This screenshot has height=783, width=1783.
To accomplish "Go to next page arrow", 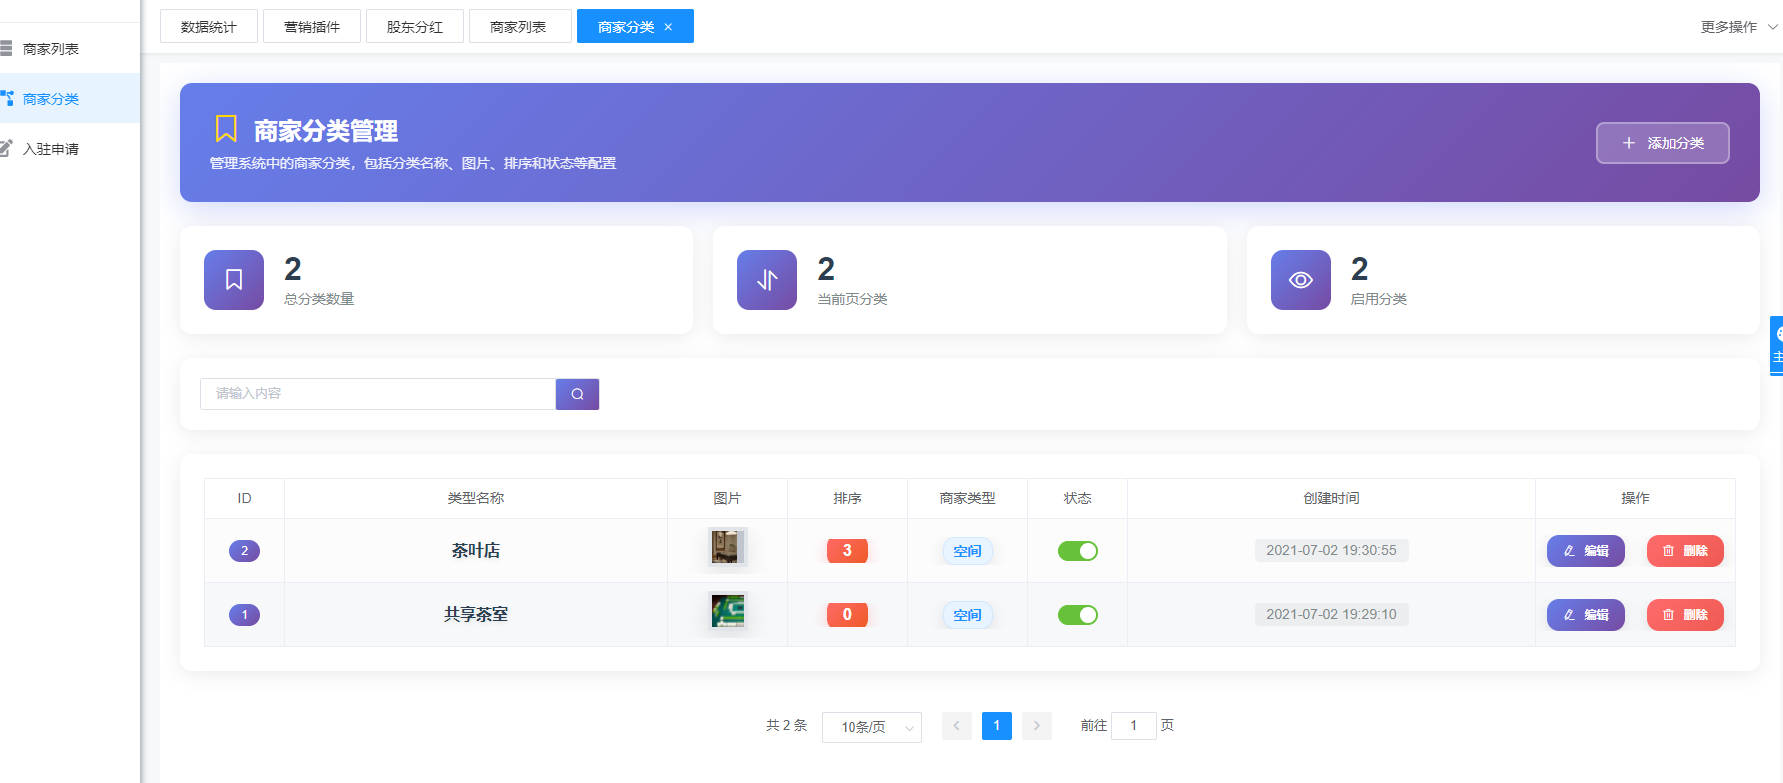I will tap(1037, 726).
